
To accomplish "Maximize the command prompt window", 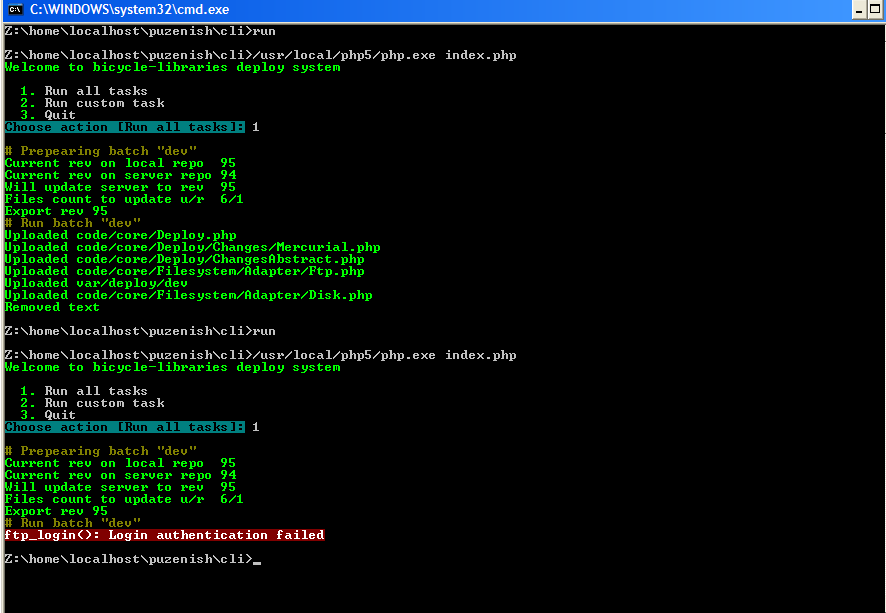I will pyautogui.click(x=877, y=10).
